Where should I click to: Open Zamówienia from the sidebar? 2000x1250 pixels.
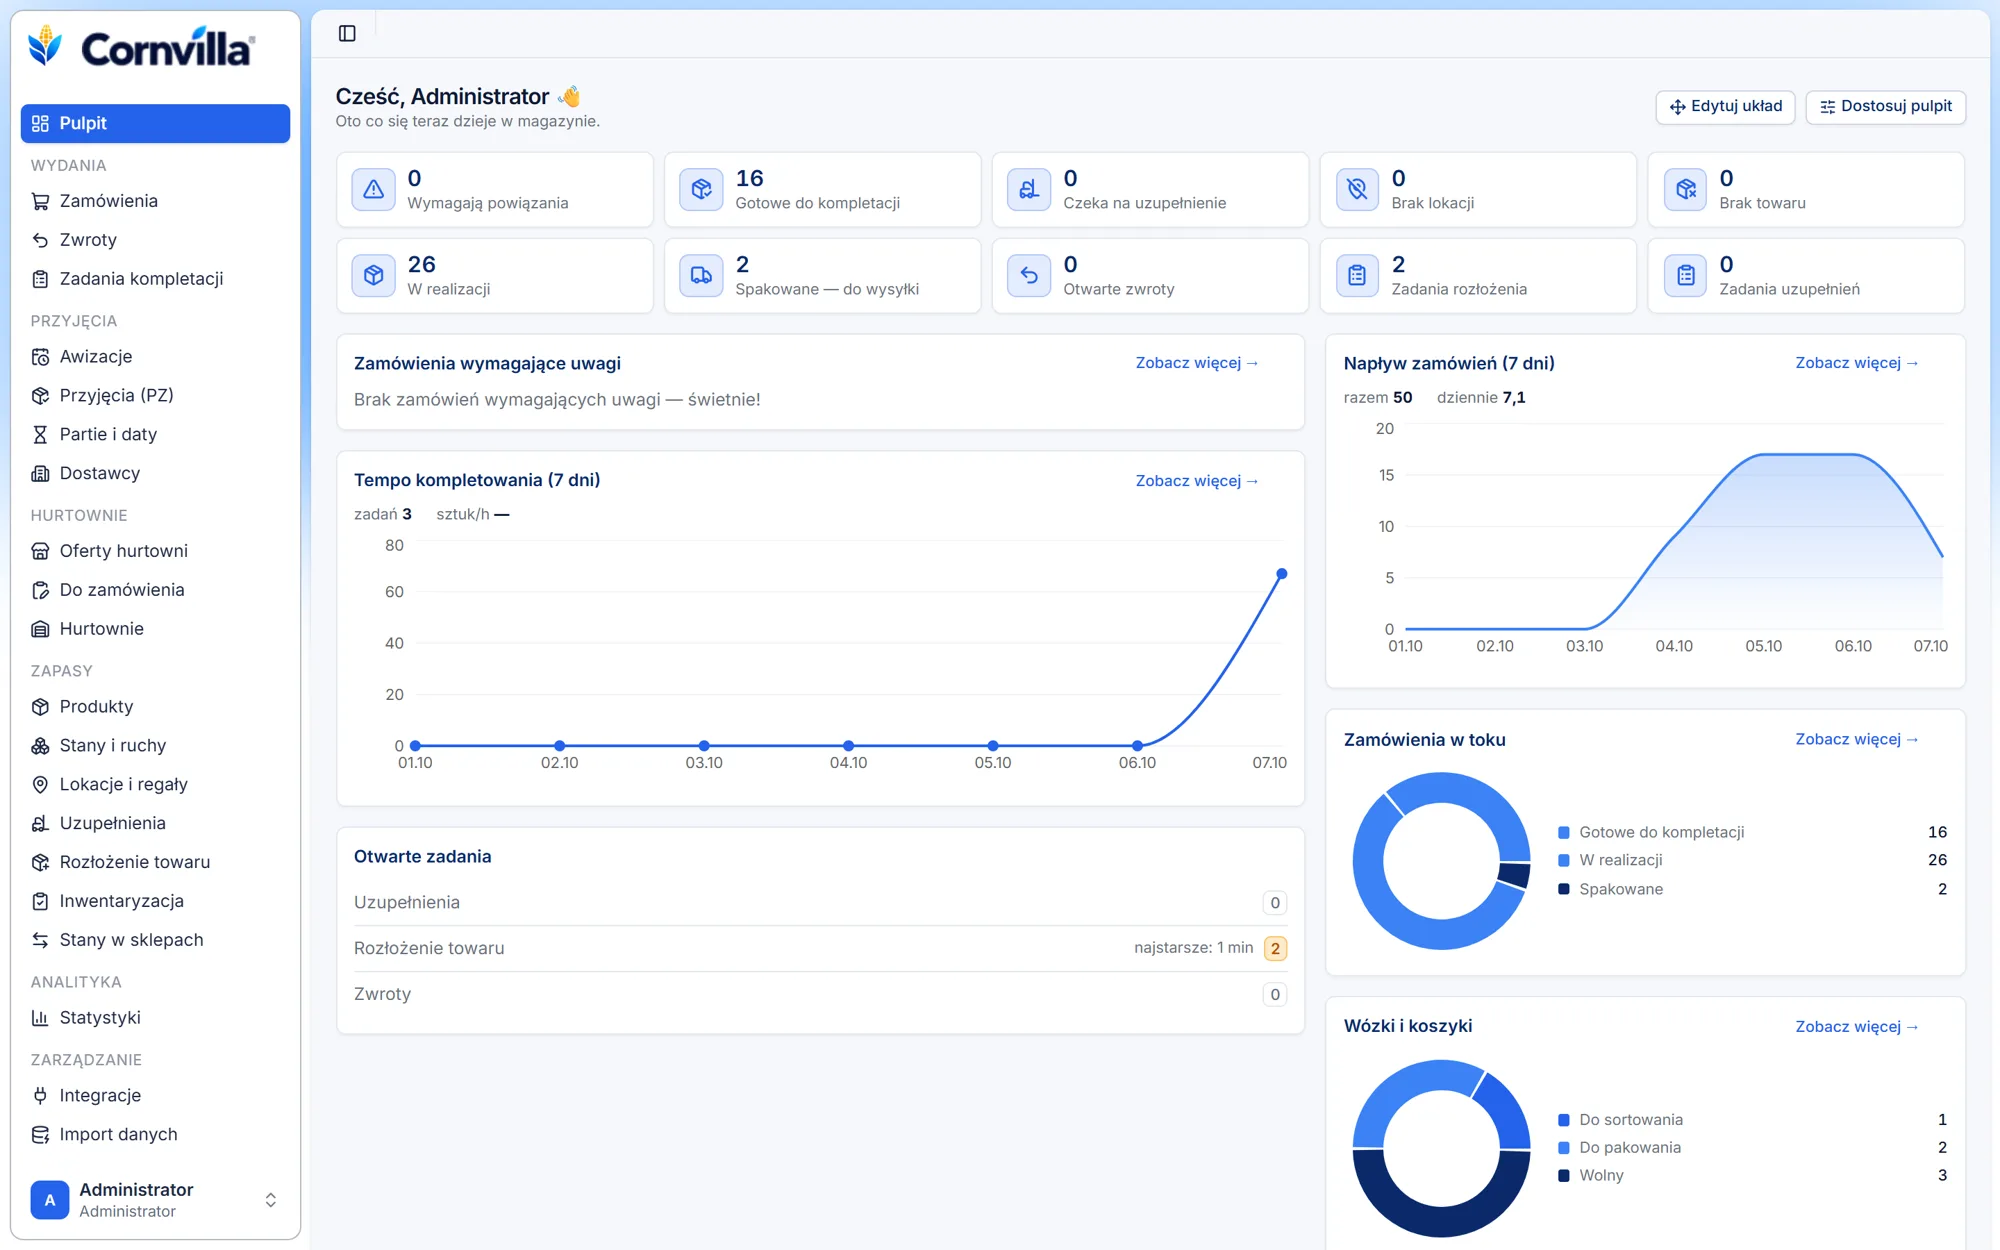[x=155, y=201]
